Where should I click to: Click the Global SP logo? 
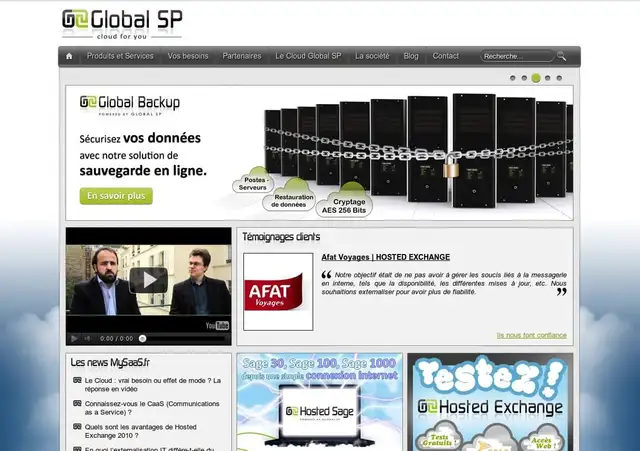pyautogui.click(x=122, y=24)
